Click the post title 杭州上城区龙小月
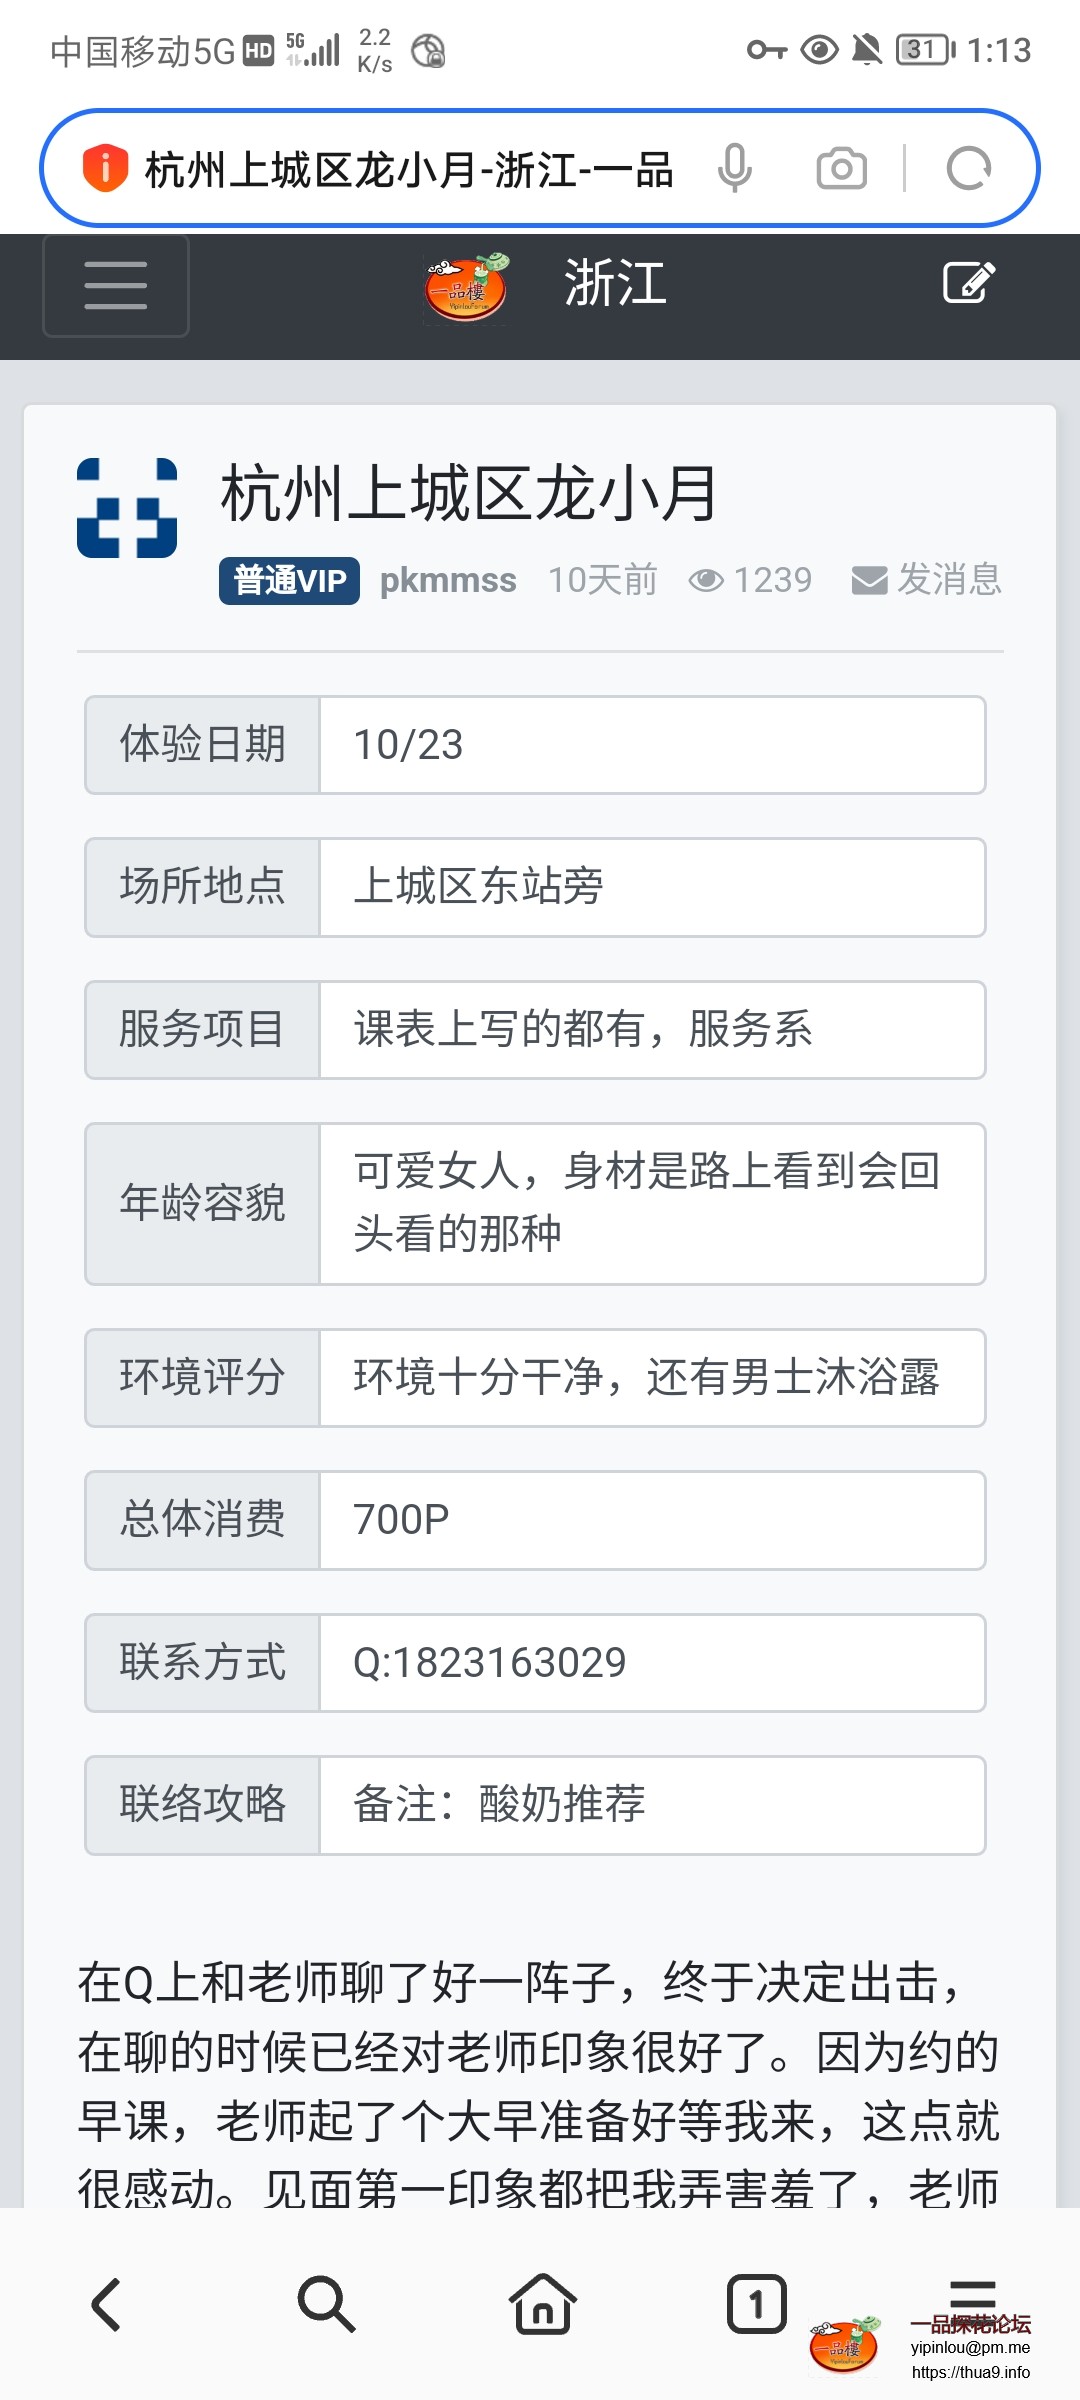Viewport: 1080px width, 2400px height. tap(469, 494)
